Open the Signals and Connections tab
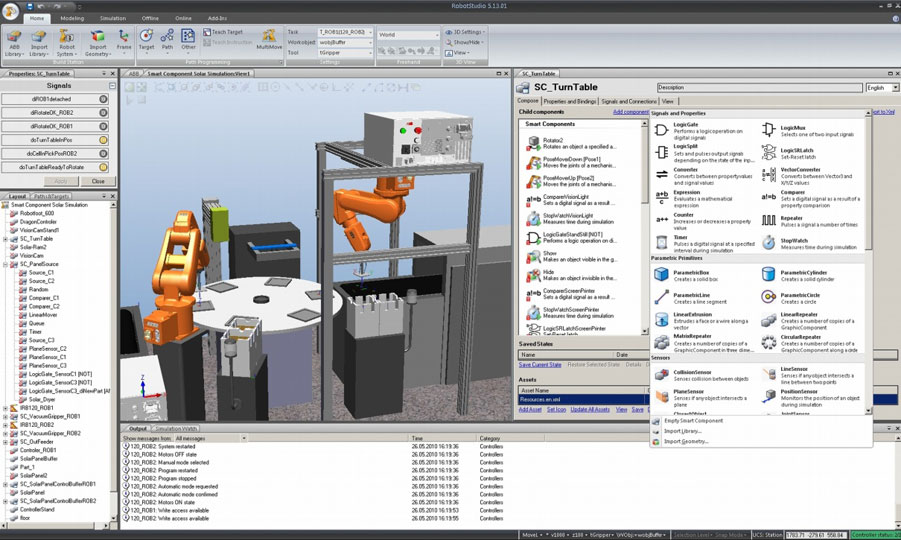This screenshot has width=901, height=540. [x=629, y=102]
